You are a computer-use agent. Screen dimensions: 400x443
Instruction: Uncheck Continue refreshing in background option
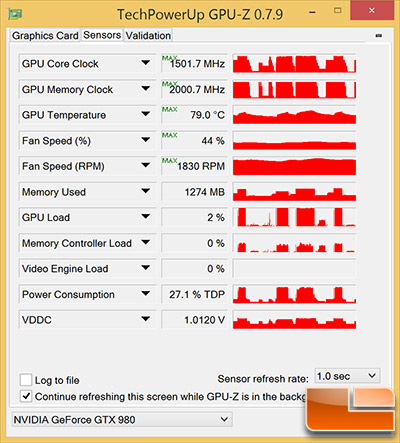(x=26, y=396)
